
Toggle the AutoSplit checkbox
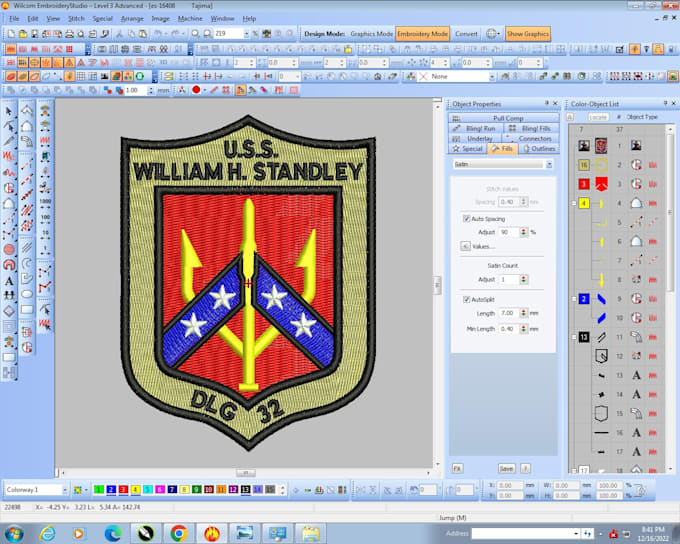[466, 299]
